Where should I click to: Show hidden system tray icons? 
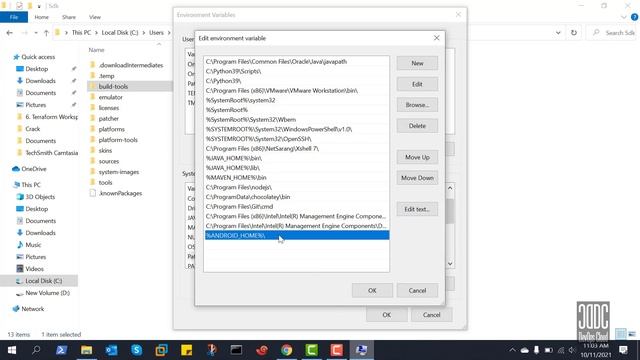coord(512,350)
